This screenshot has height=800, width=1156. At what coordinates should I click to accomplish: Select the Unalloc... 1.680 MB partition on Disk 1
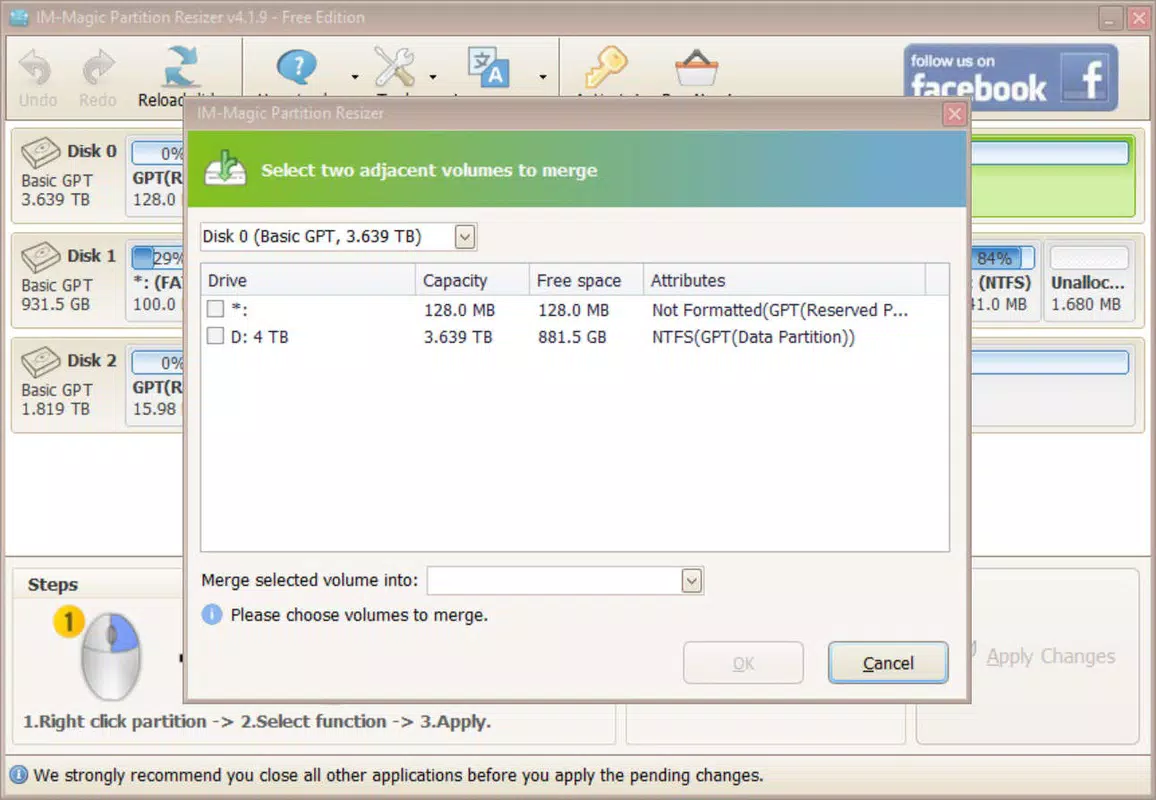coord(1089,280)
